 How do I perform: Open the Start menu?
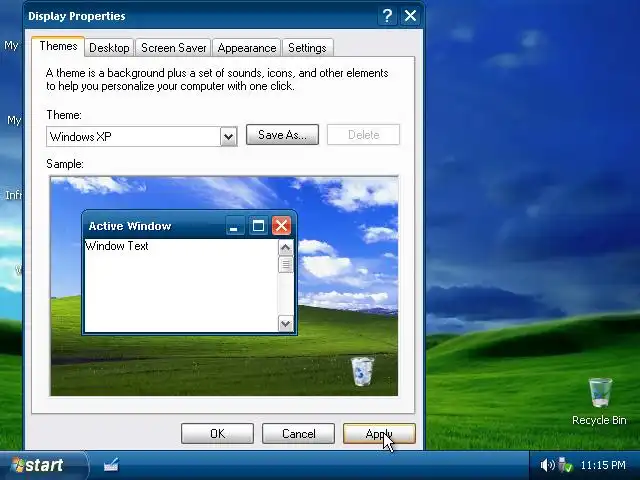click(x=44, y=465)
